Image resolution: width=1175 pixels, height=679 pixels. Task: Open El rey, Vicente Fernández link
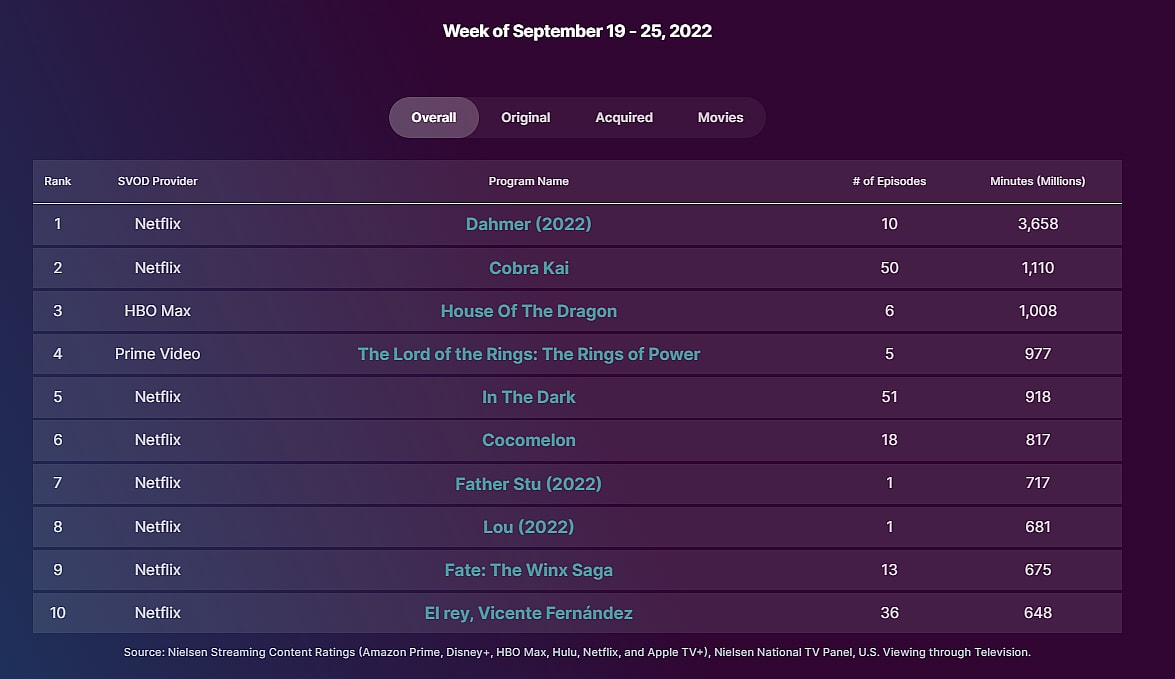click(x=528, y=613)
